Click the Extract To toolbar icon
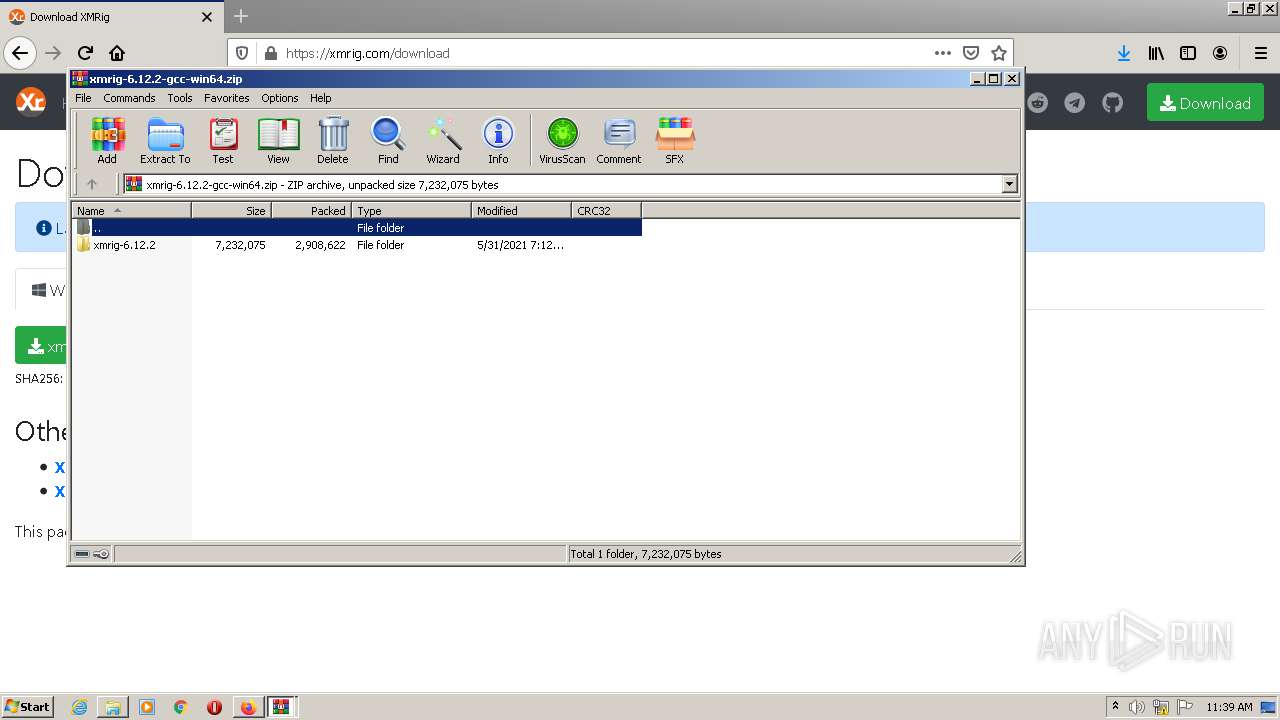 [x=165, y=140]
